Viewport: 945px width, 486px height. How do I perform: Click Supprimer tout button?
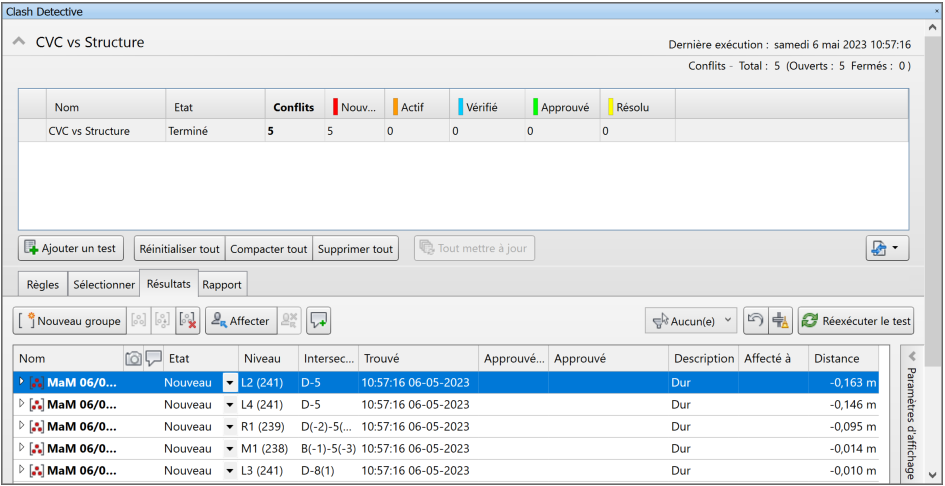click(356, 248)
